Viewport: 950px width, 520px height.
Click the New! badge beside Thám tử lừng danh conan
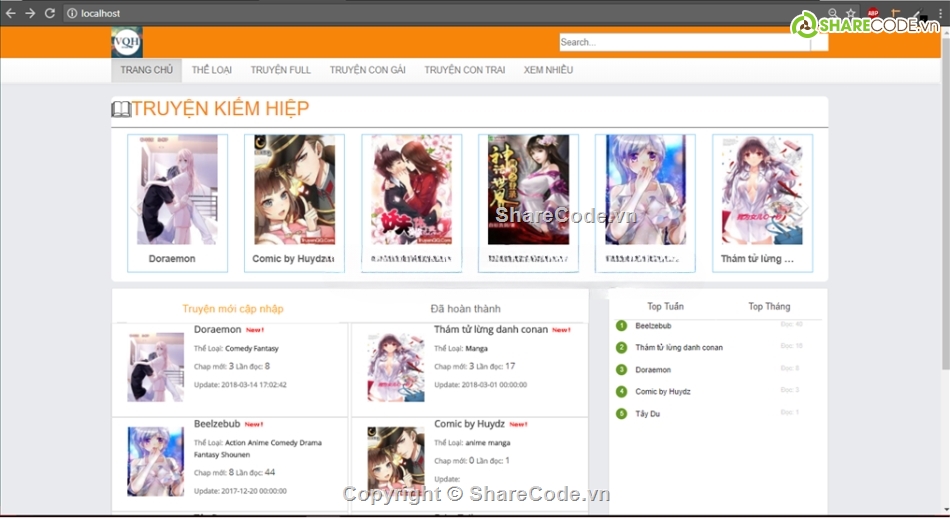coord(562,330)
